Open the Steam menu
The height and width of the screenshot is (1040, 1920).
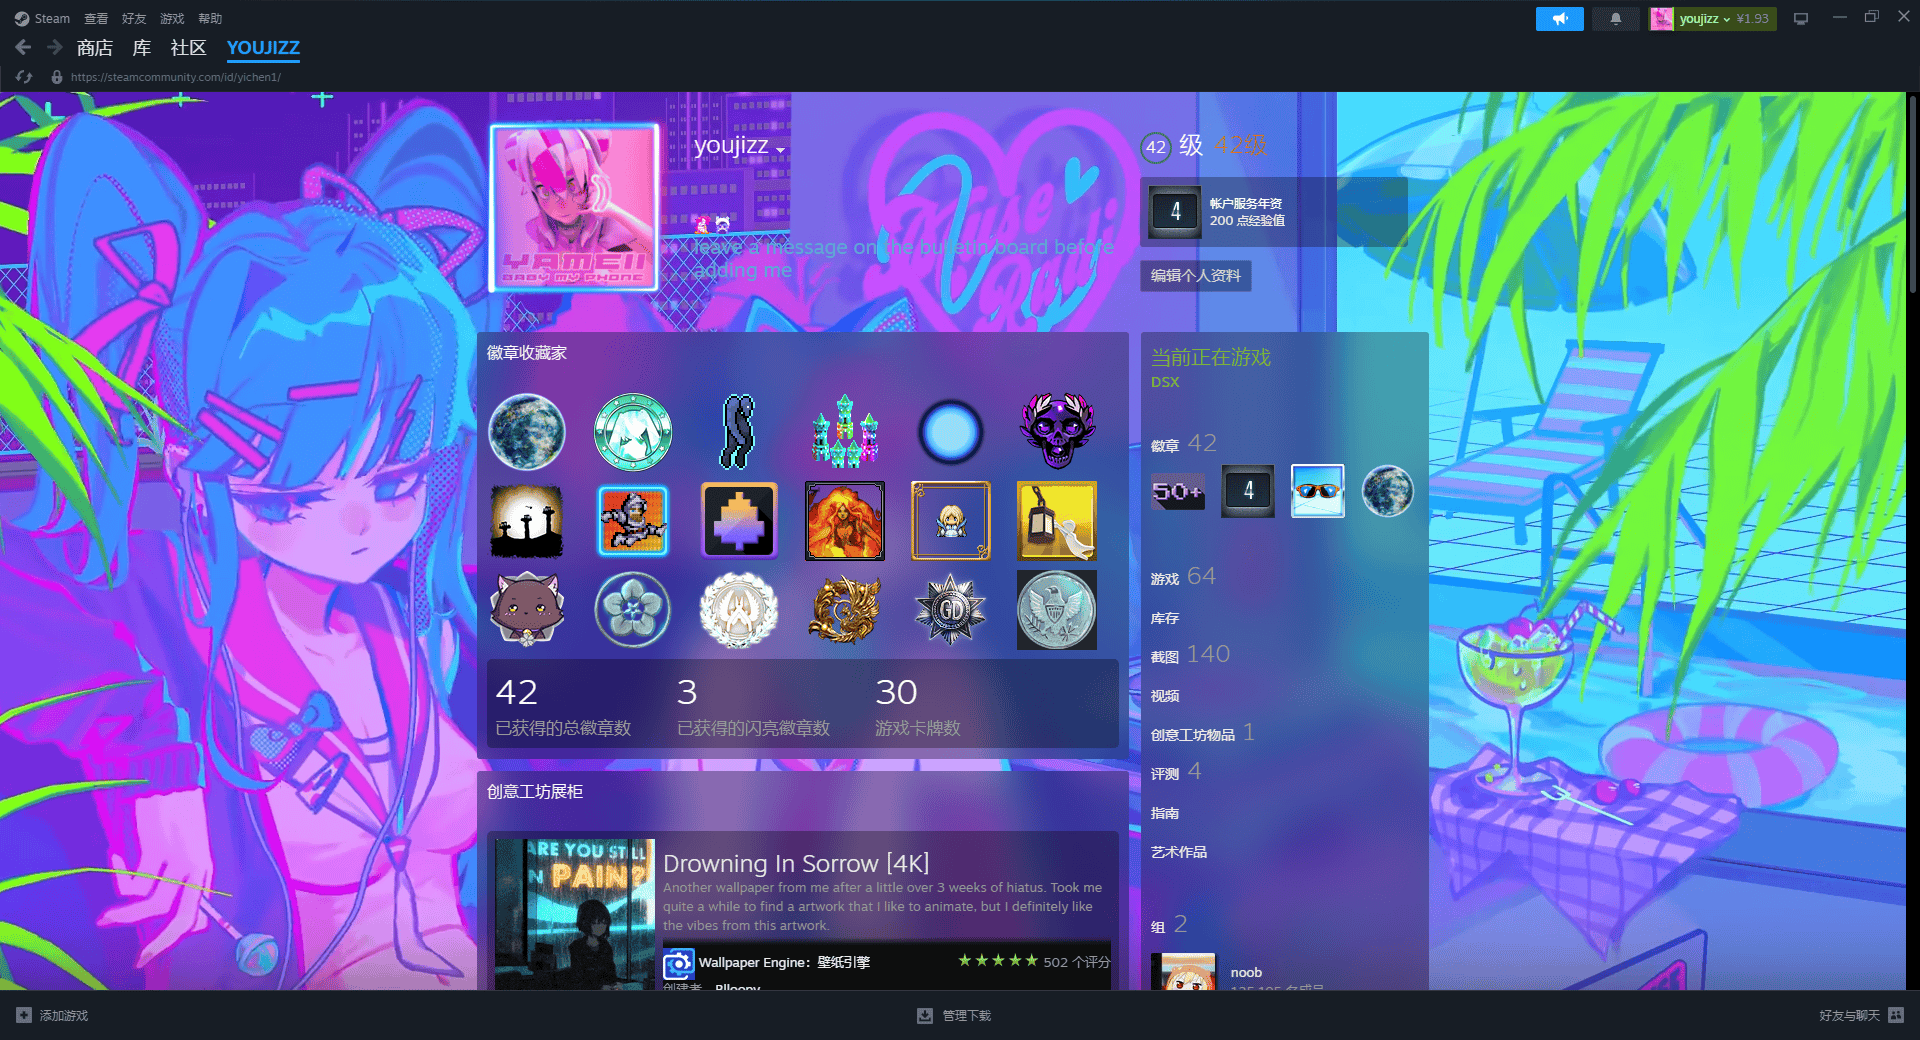(x=42, y=18)
